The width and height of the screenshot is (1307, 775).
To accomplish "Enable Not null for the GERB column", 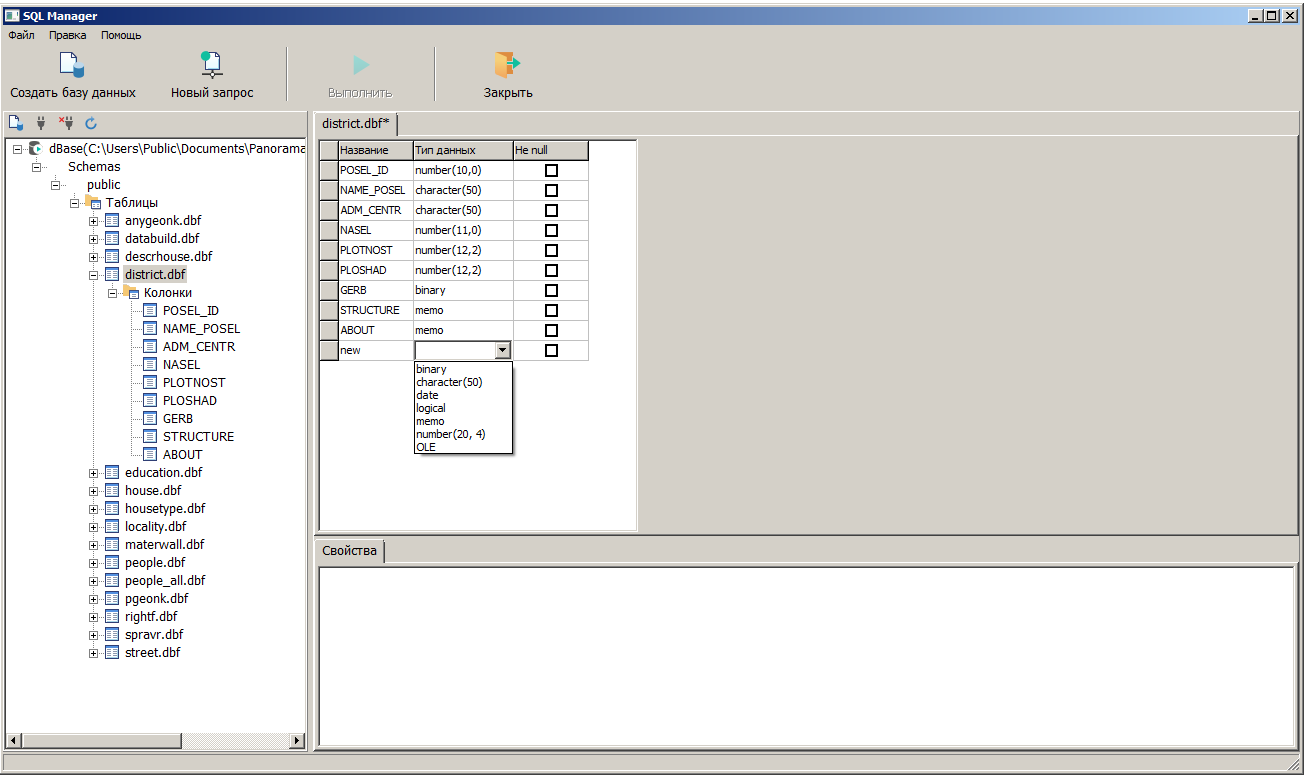I will (551, 290).
